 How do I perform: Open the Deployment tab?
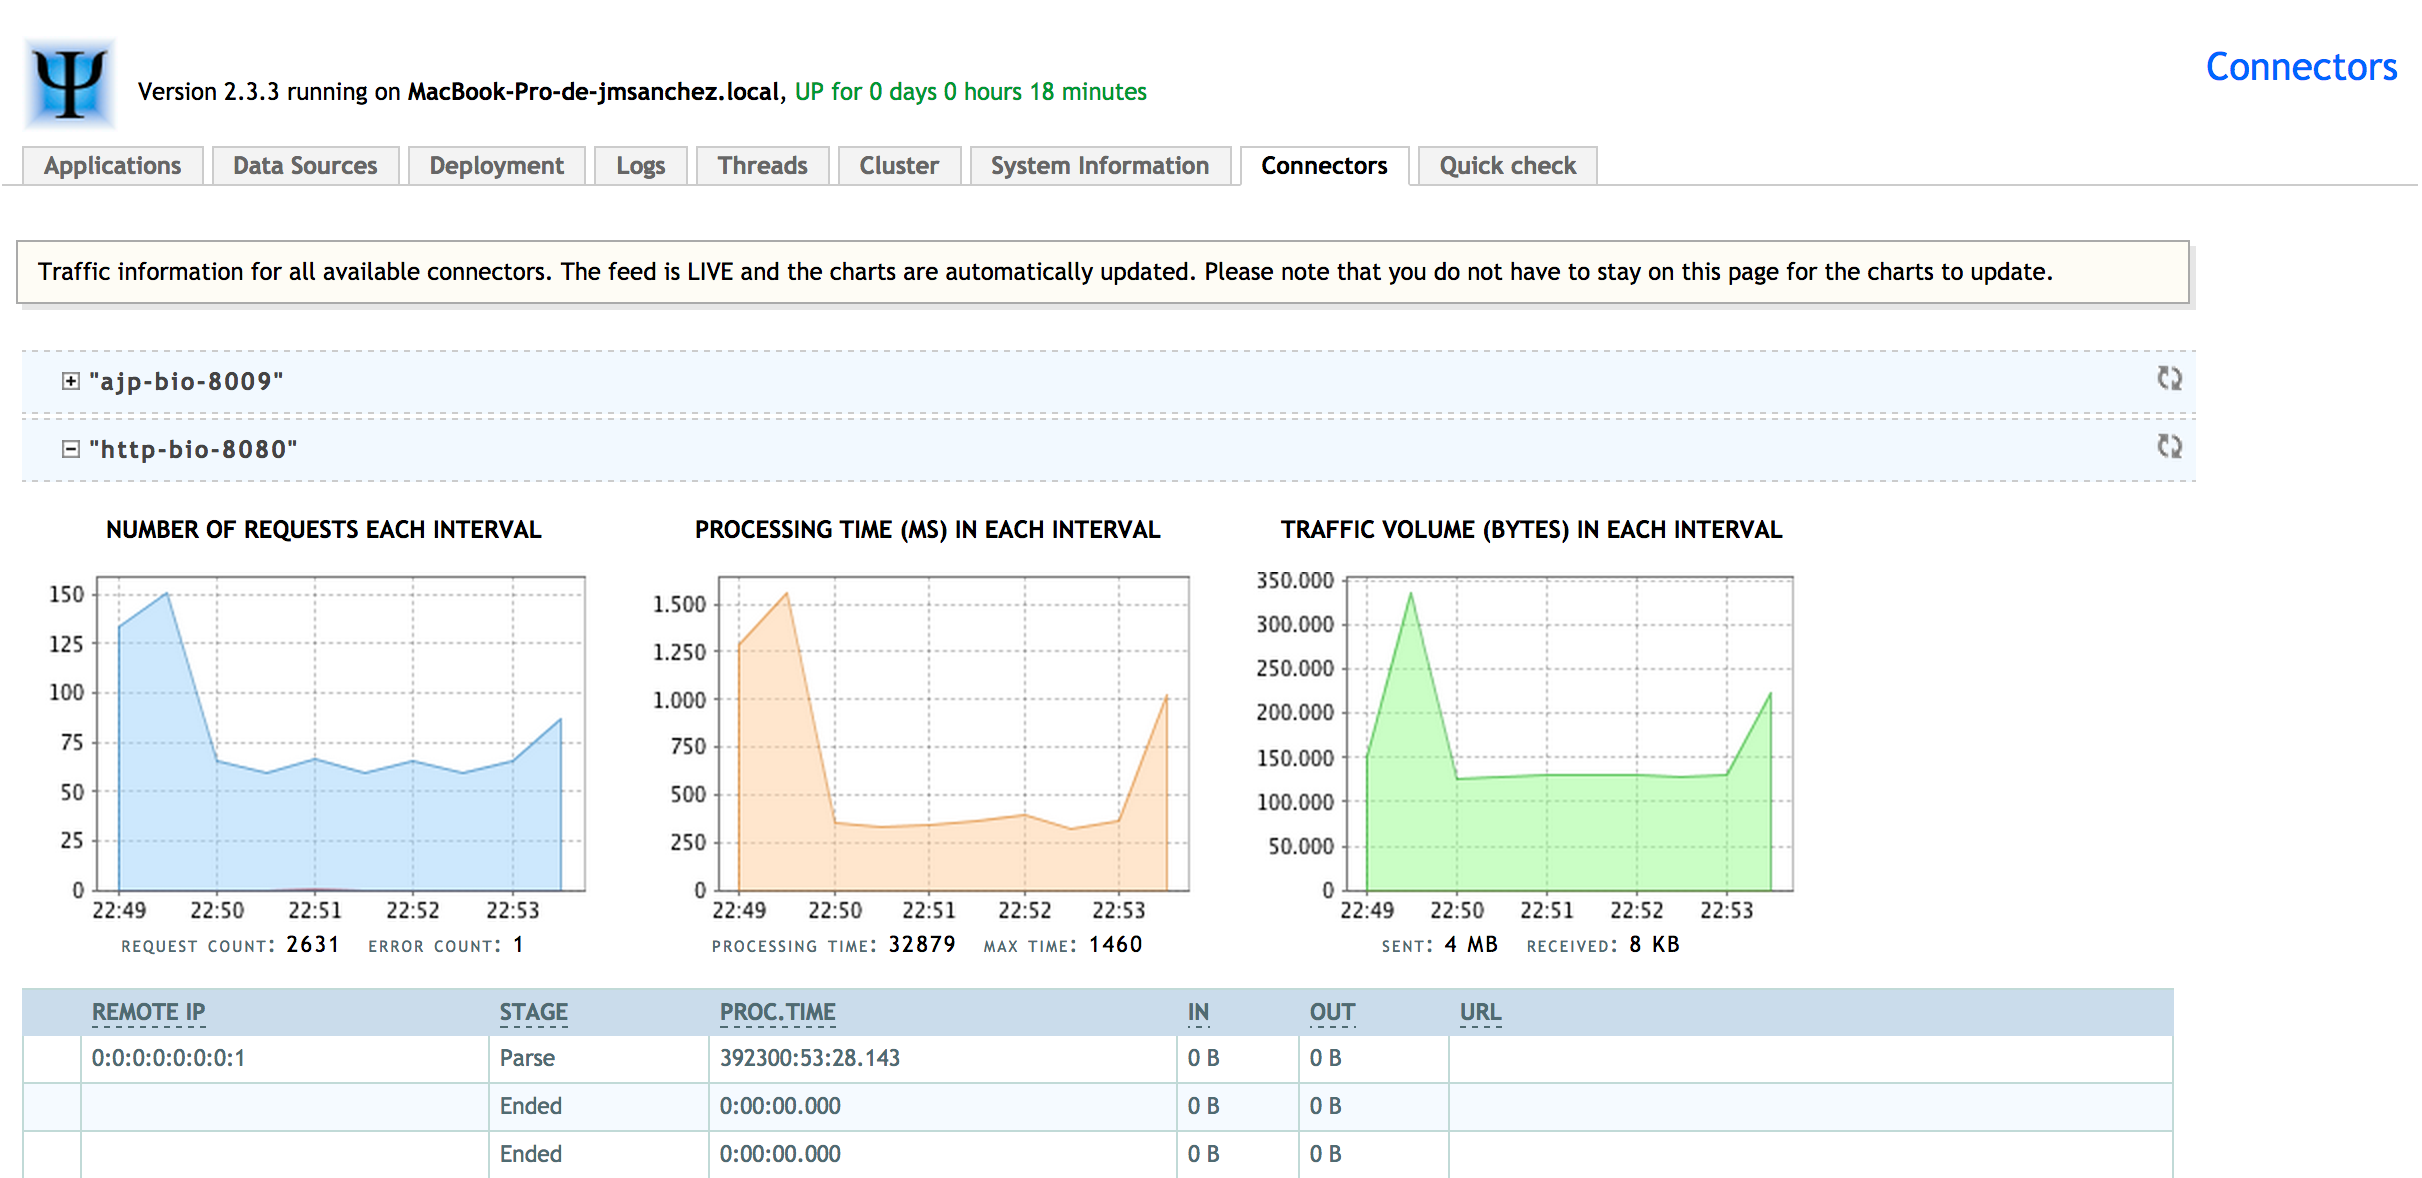click(x=496, y=166)
